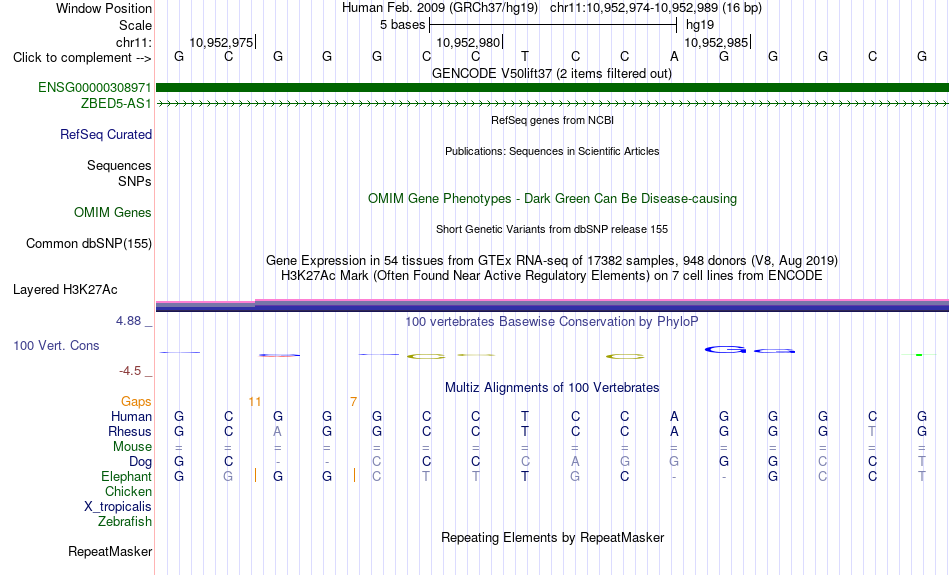
Task: Select the Zebrafish species label
Action: (125, 522)
